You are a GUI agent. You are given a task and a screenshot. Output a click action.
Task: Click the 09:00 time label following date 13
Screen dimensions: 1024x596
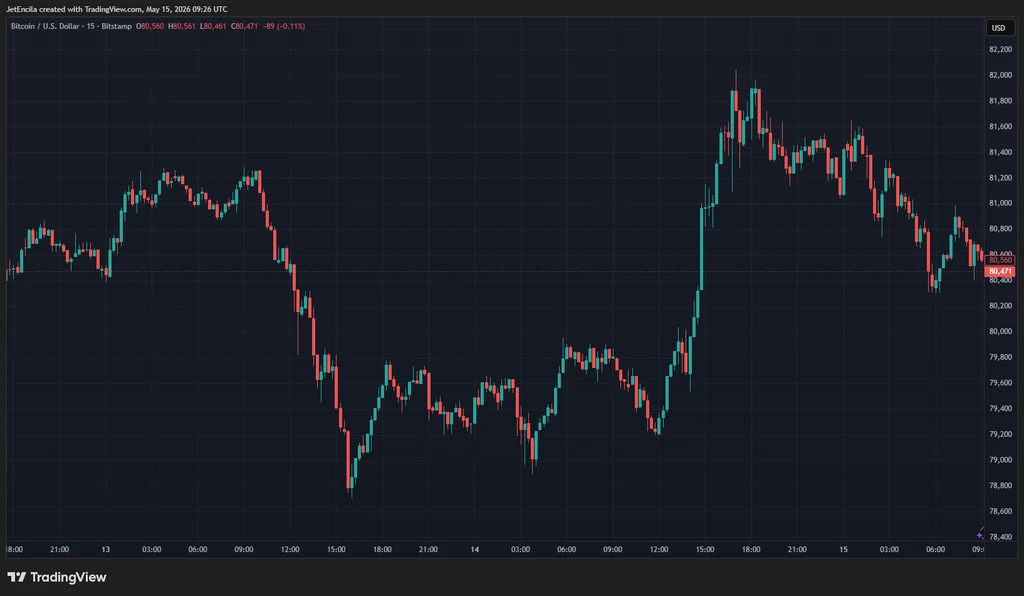click(x=244, y=550)
